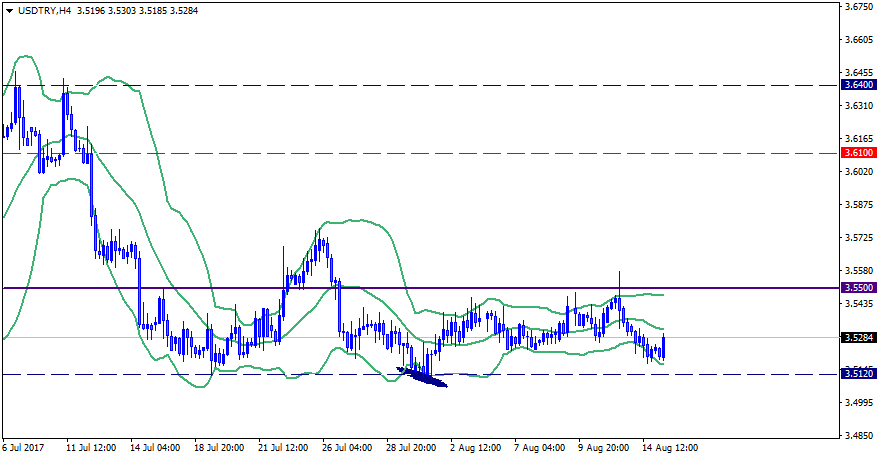Click the red 3.6100 price label
The image size is (879, 459).
[859, 153]
